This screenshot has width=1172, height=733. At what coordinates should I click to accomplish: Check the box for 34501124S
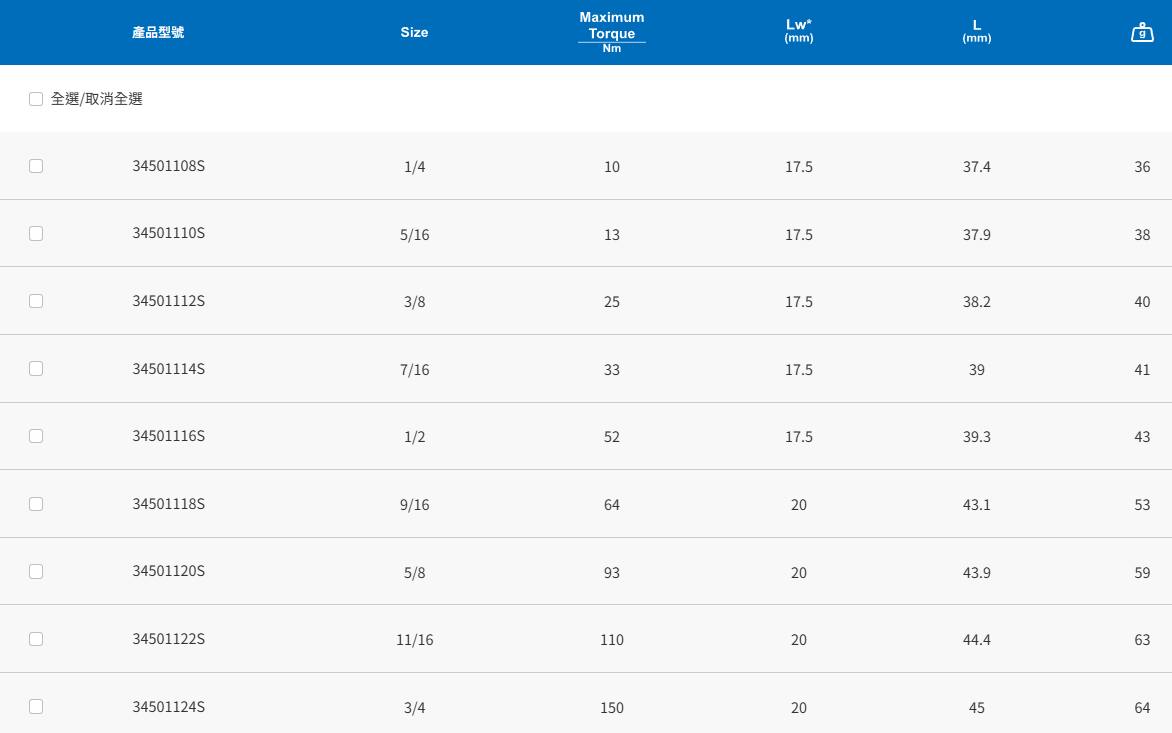point(36,706)
